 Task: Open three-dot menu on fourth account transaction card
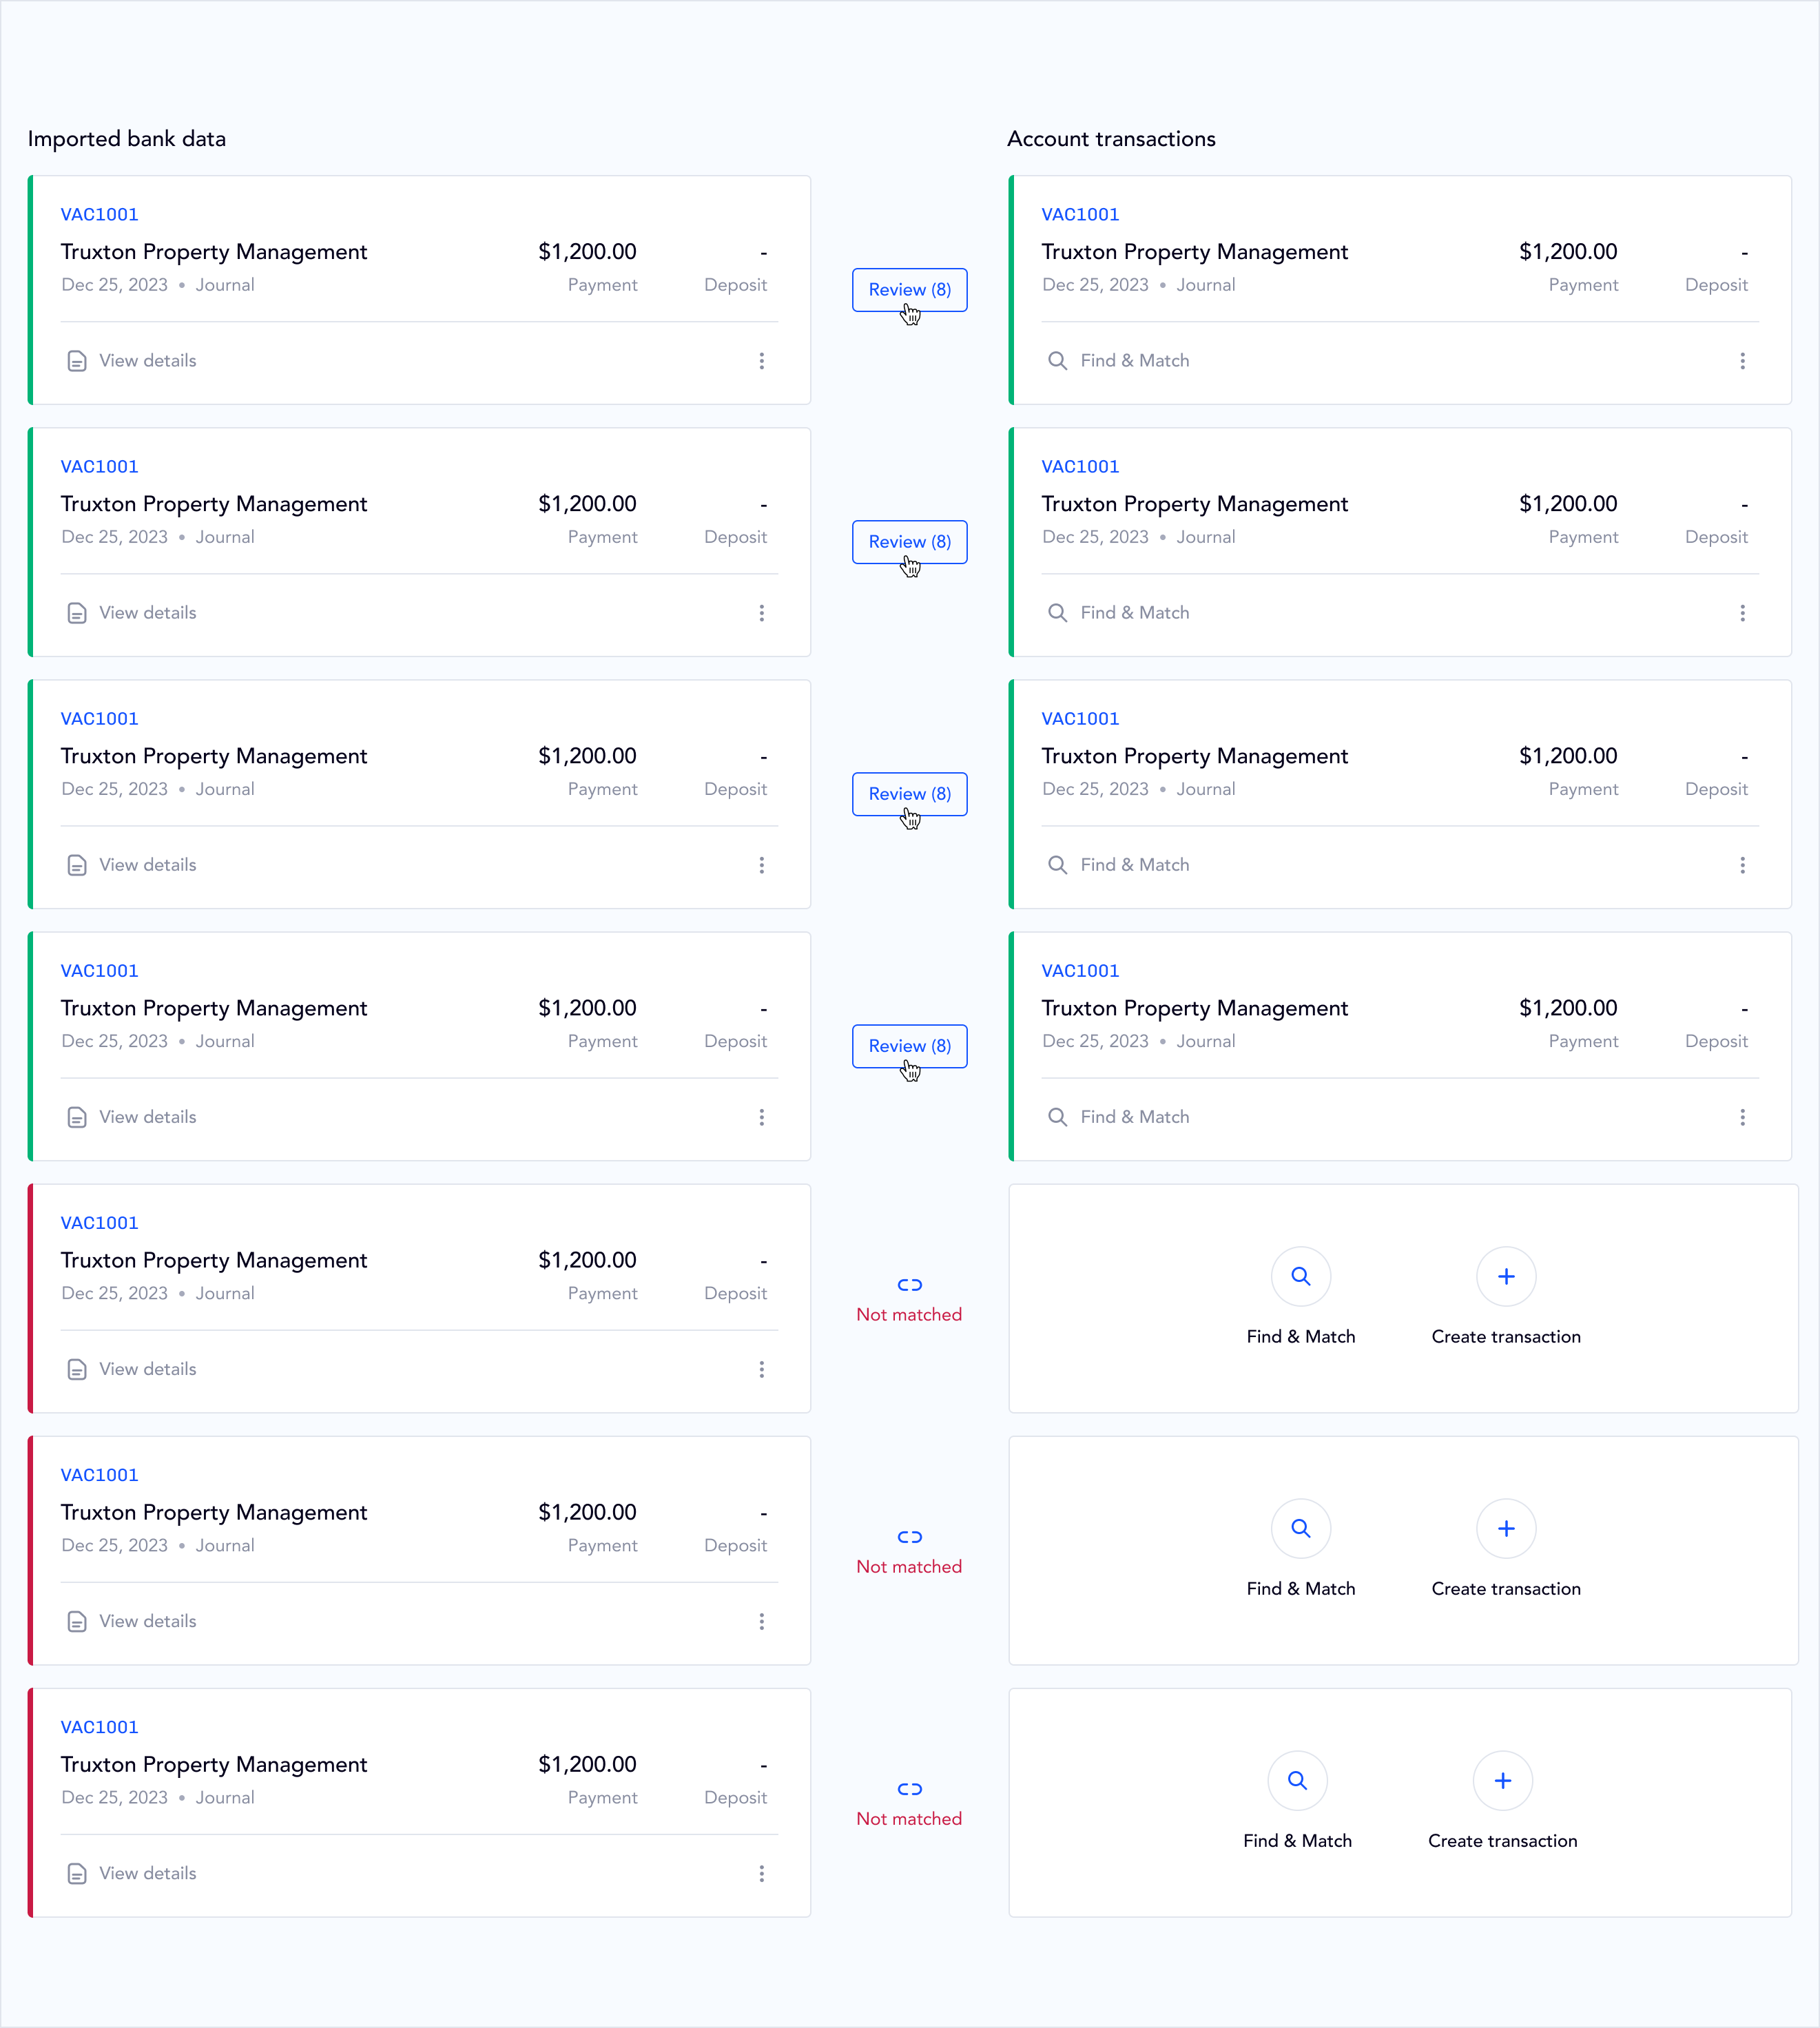1742,1117
